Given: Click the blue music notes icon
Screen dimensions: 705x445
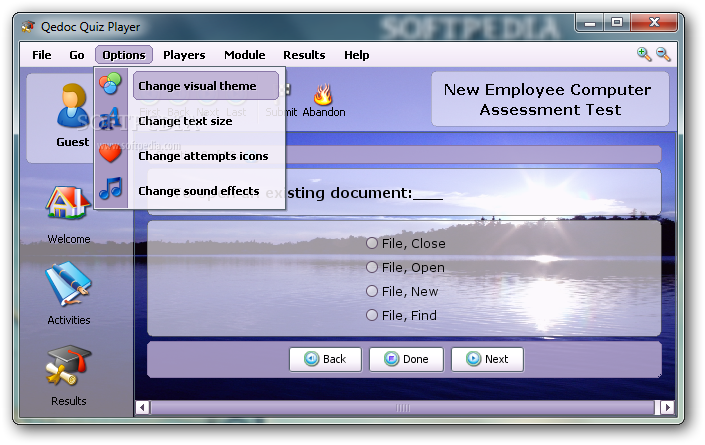Looking at the screenshot, I should point(111,188).
